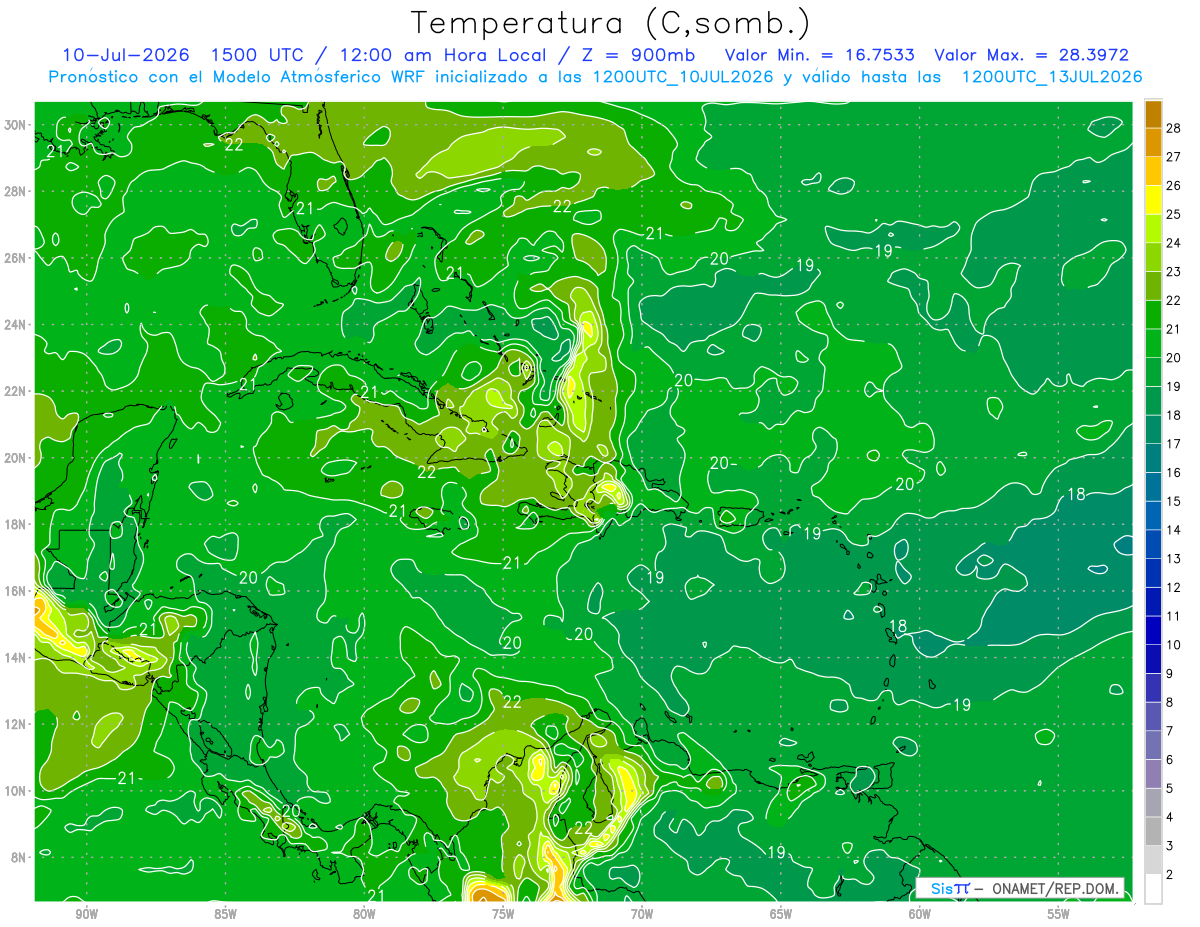Click the '90W' longitude axis label

coord(86,914)
